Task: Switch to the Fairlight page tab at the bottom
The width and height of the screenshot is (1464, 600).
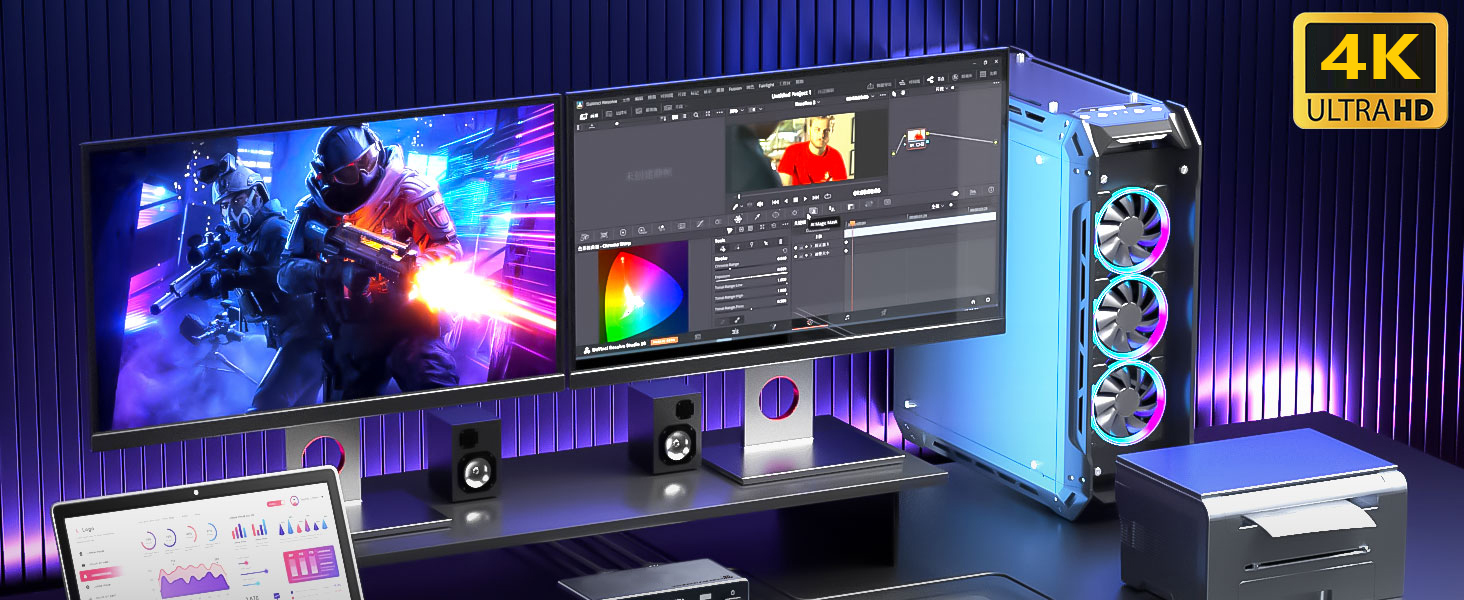Action: (x=847, y=317)
